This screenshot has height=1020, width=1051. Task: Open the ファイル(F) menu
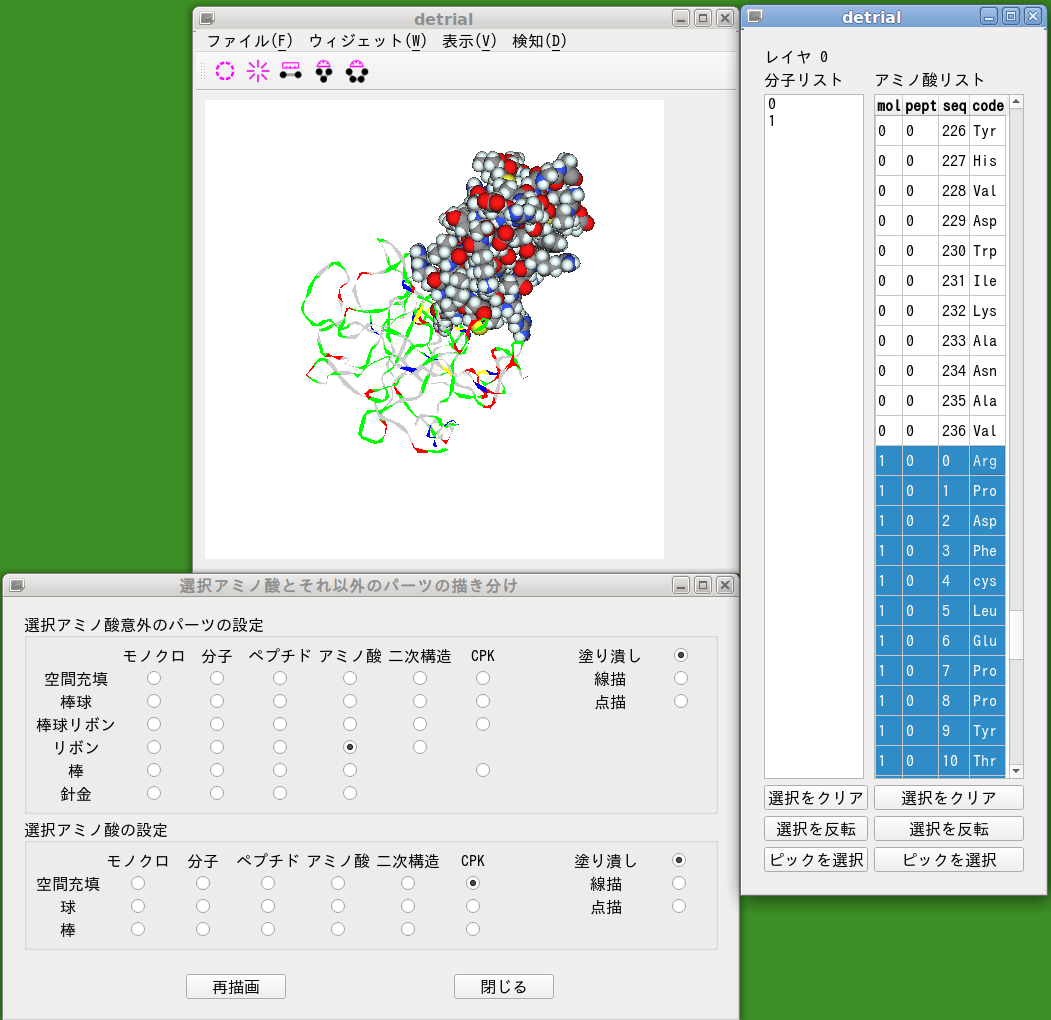click(x=249, y=41)
